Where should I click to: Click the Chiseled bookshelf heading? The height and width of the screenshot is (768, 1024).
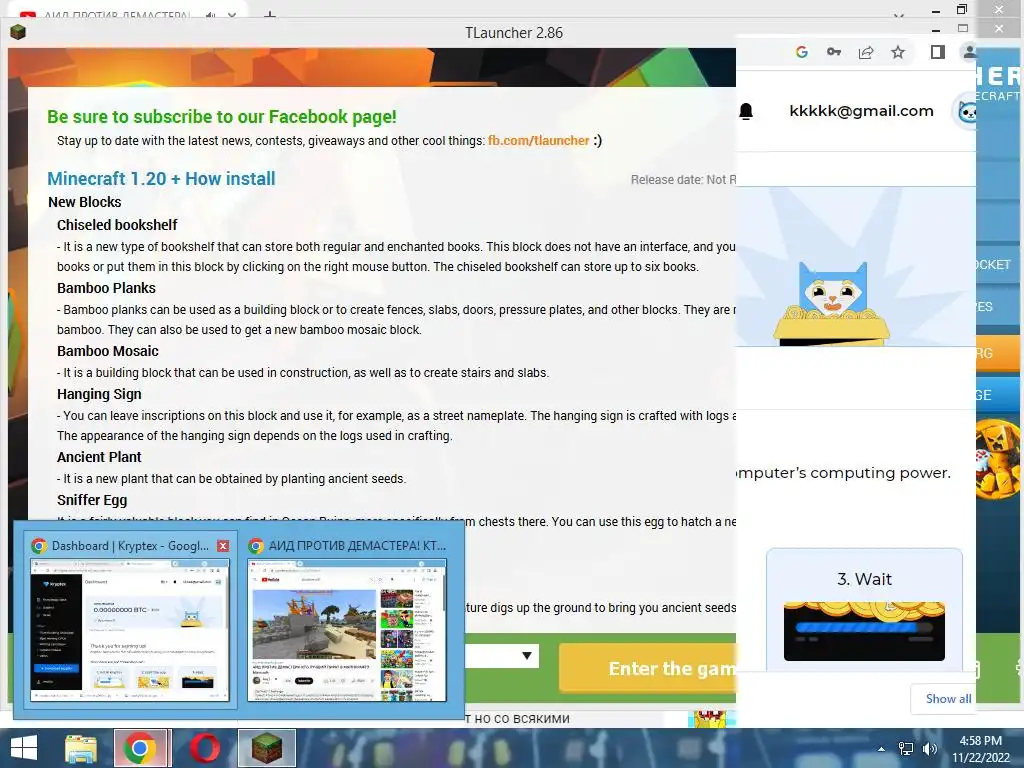117,225
